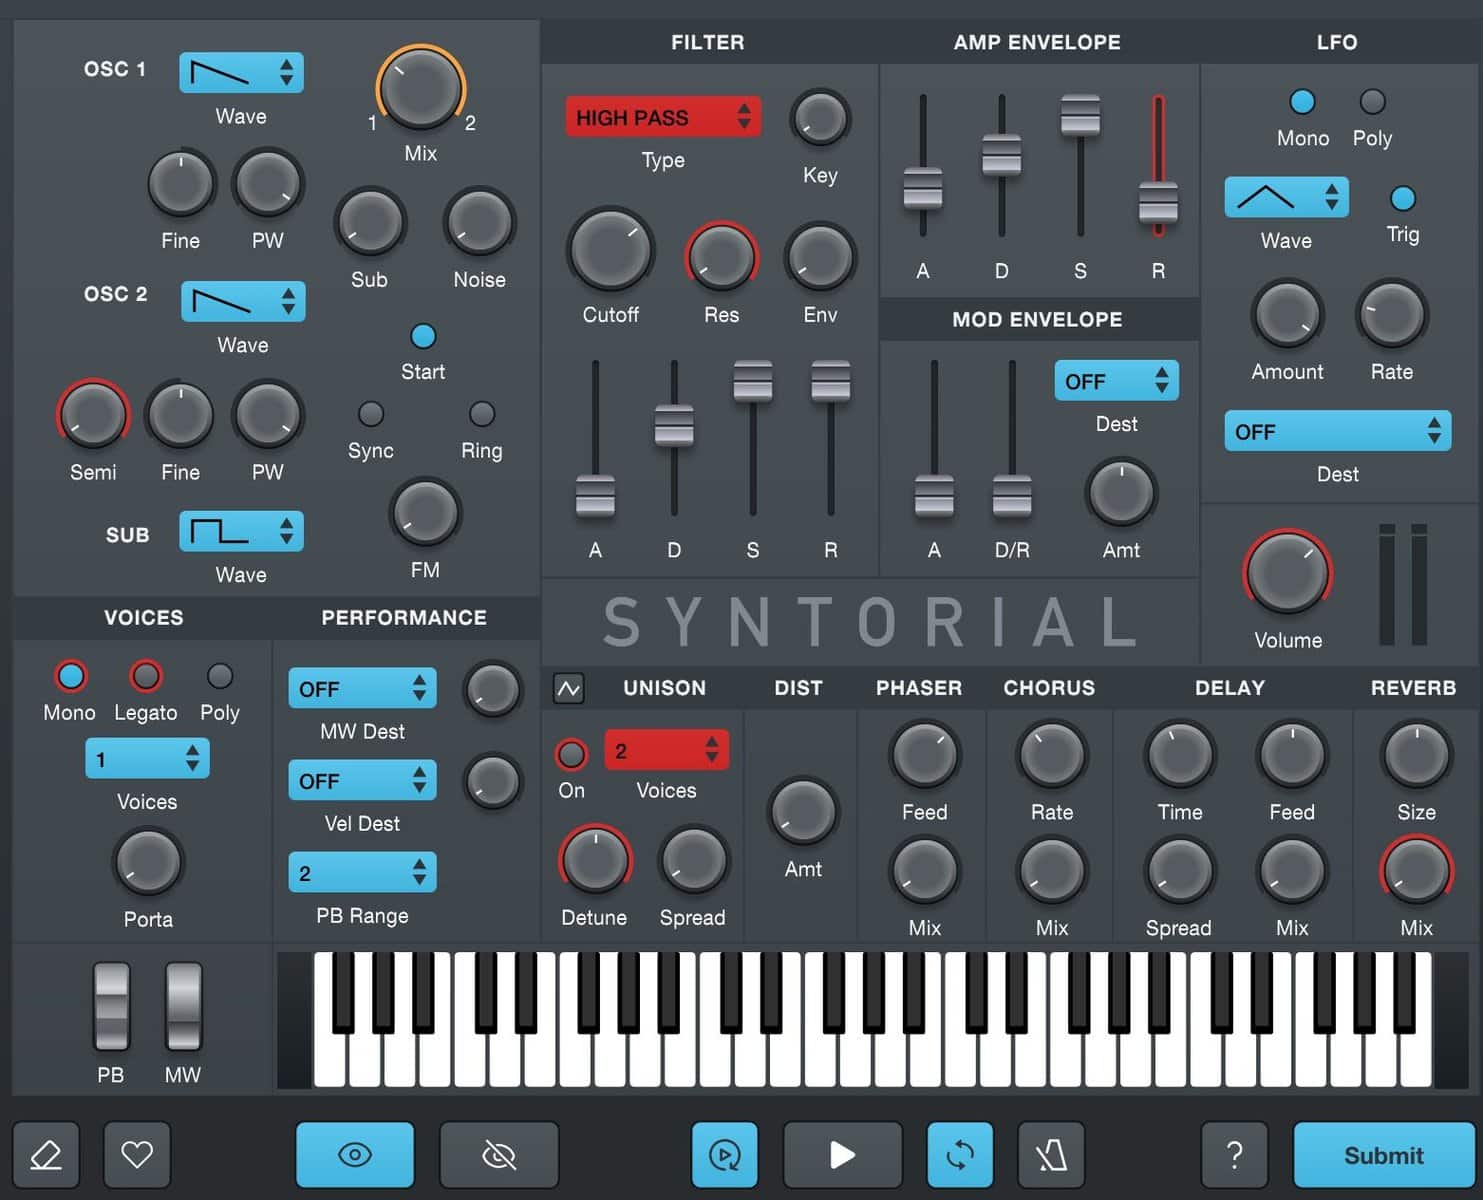Click the metronome icon
The width and height of the screenshot is (1483, 1200).
click(1051, 1155)
